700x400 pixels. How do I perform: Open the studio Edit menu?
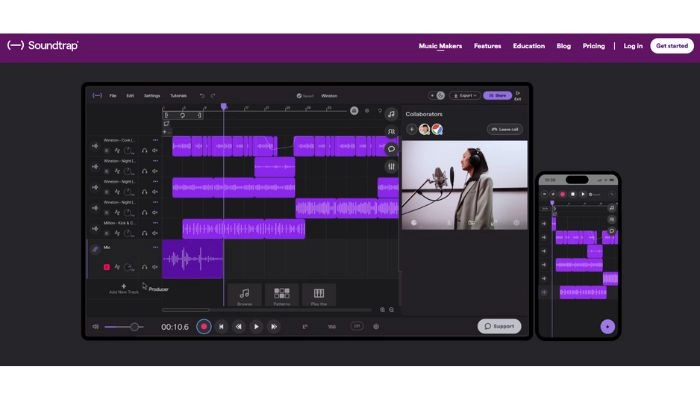pos(130,96)
